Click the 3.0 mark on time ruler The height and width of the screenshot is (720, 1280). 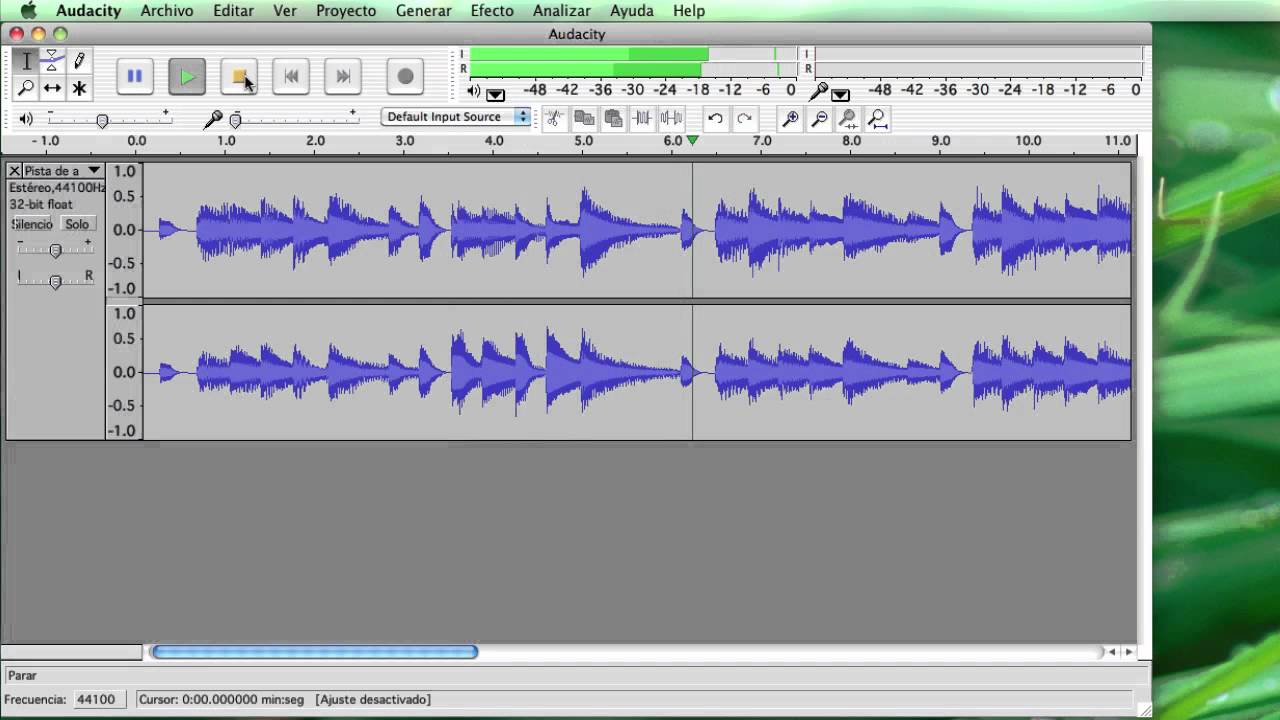tap(405, 141)
